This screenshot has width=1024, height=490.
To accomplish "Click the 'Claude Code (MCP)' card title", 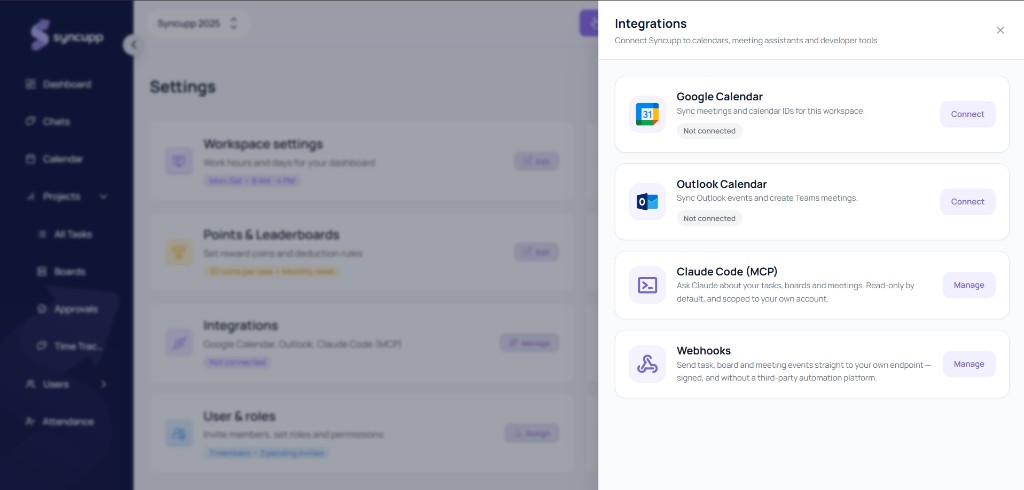I will tap(727, 272).
